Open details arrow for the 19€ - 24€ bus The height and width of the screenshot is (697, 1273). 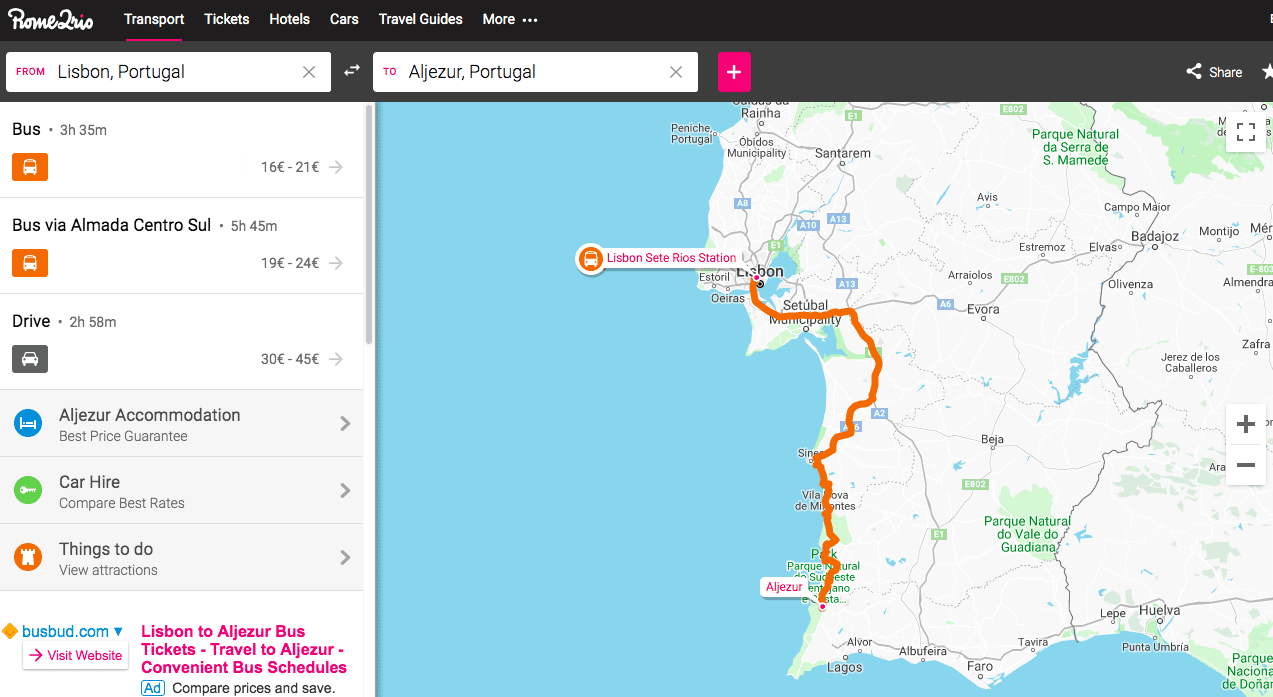point(336,263)
